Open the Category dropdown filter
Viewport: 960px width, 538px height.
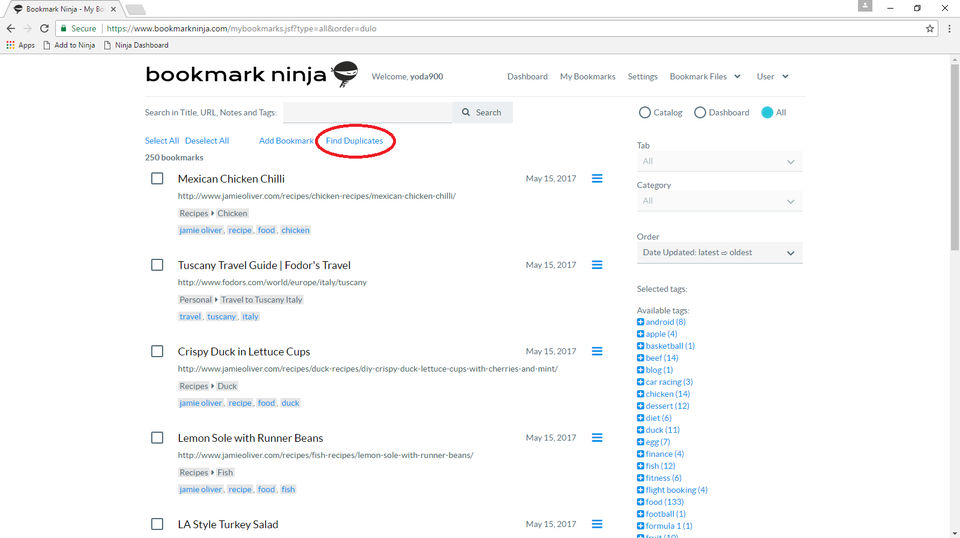719,201
